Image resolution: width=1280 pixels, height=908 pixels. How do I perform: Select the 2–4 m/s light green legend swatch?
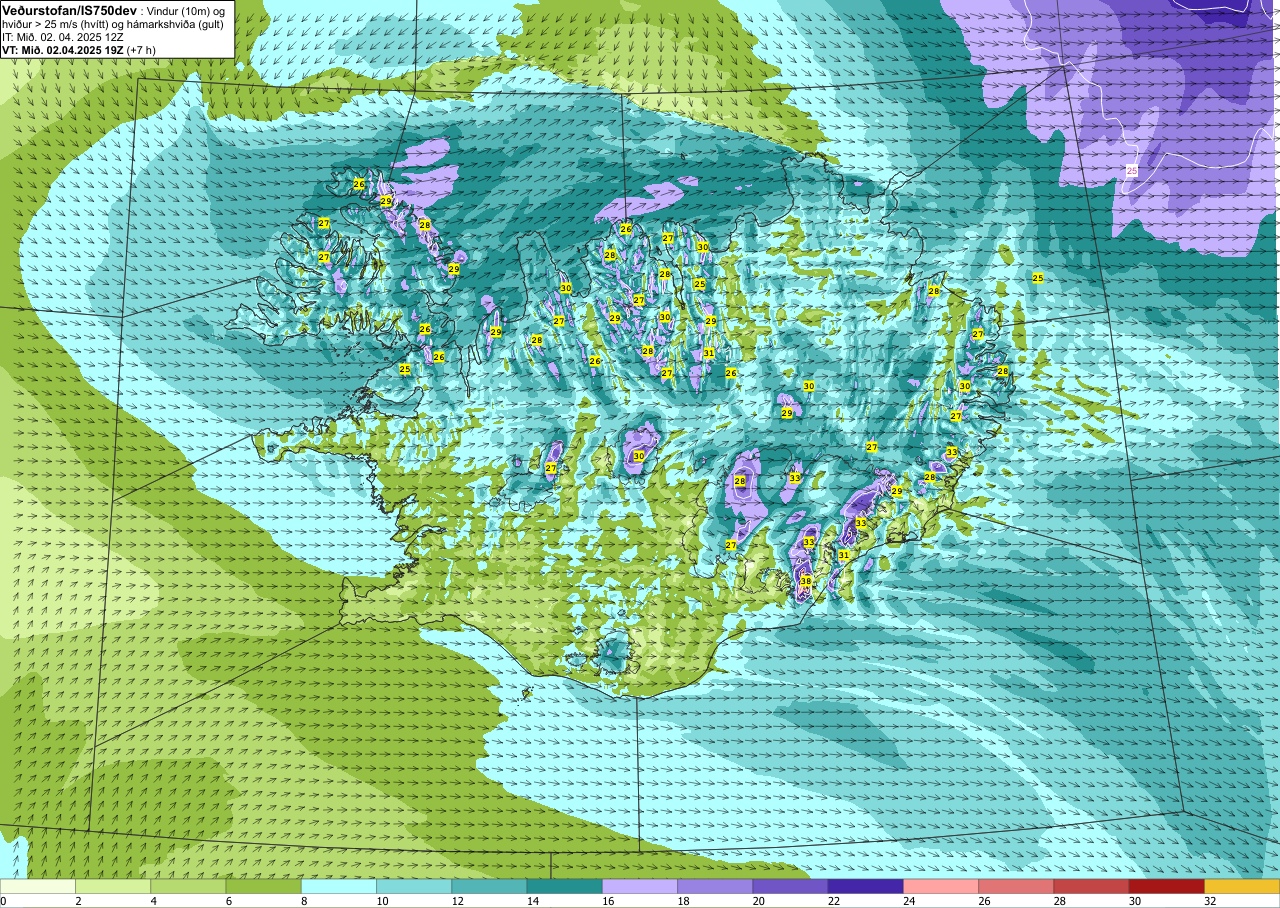113,886
